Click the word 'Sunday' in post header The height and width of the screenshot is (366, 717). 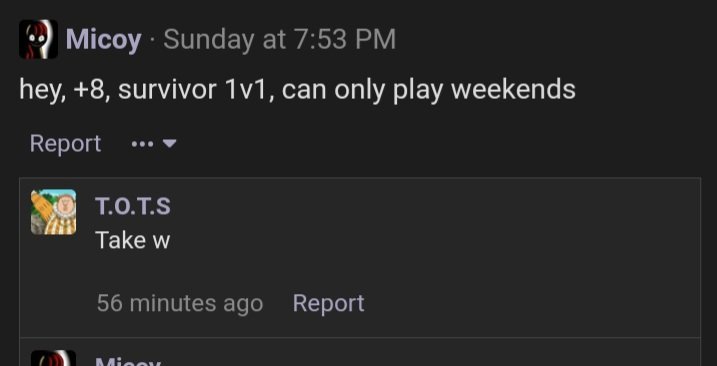point(209,40)
